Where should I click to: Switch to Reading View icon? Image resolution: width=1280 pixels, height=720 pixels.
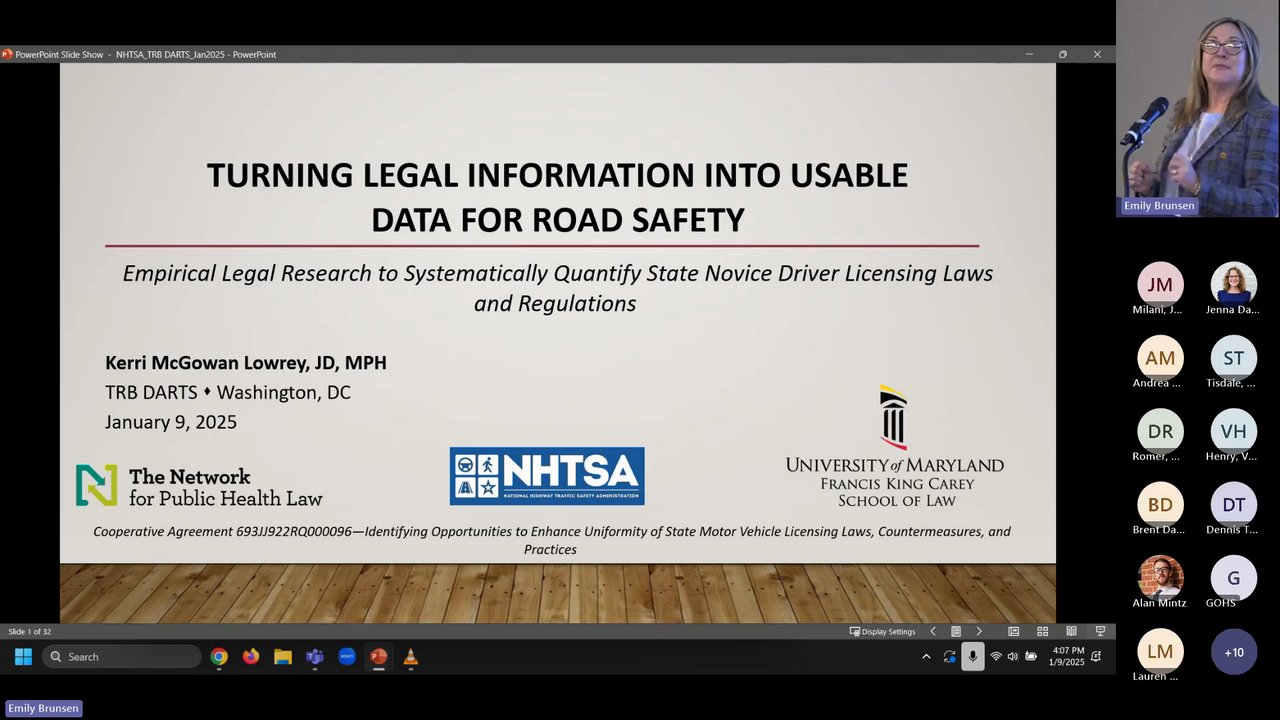pyautogui.click(x=1071, y=631)
